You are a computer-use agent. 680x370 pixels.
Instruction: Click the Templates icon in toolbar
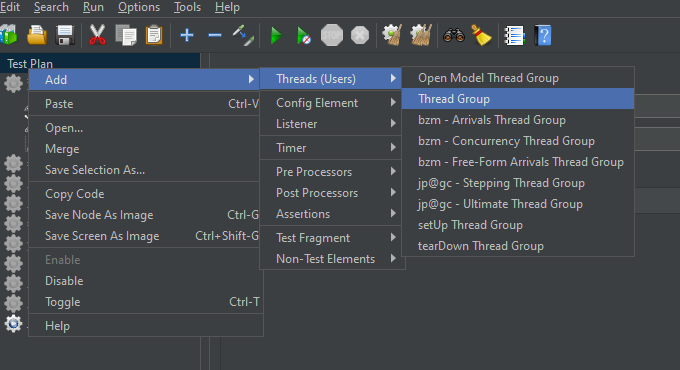(x=8, y=35)
